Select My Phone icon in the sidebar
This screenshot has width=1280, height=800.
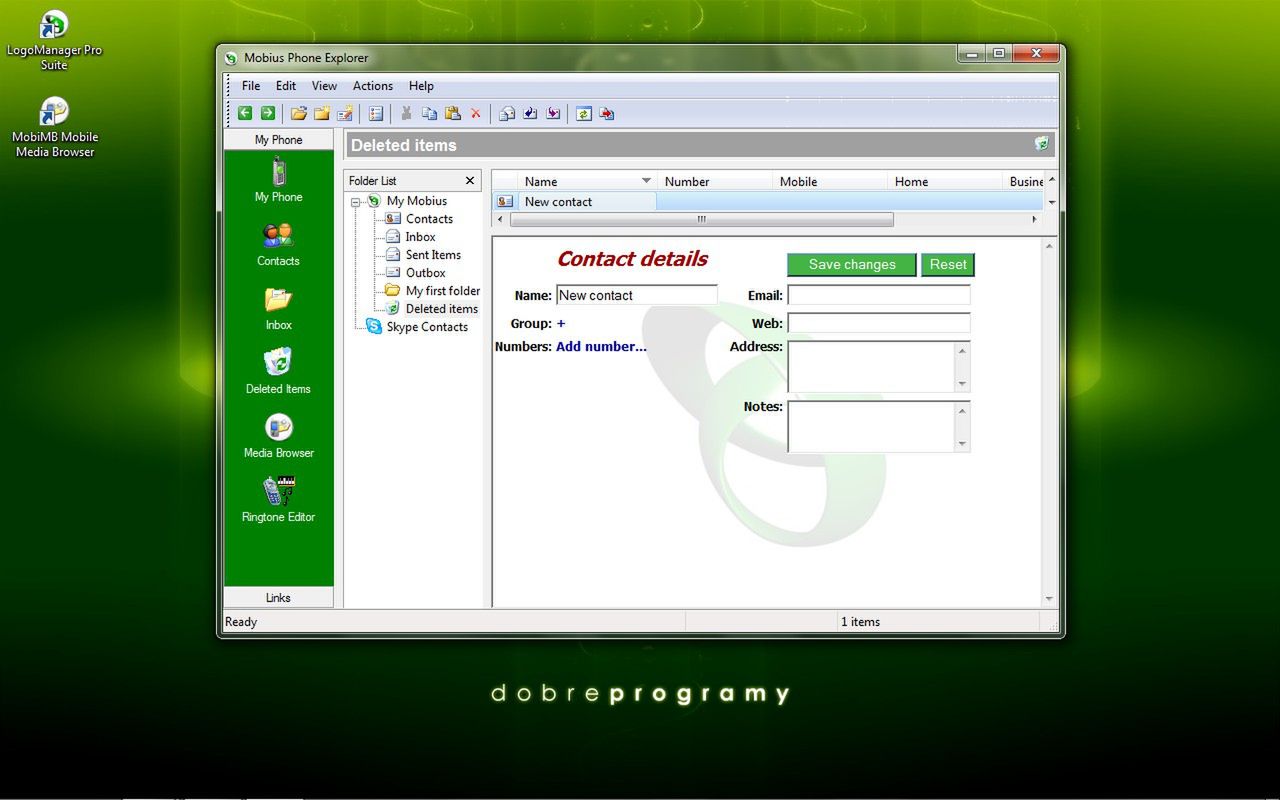click(x=278, y=178)
